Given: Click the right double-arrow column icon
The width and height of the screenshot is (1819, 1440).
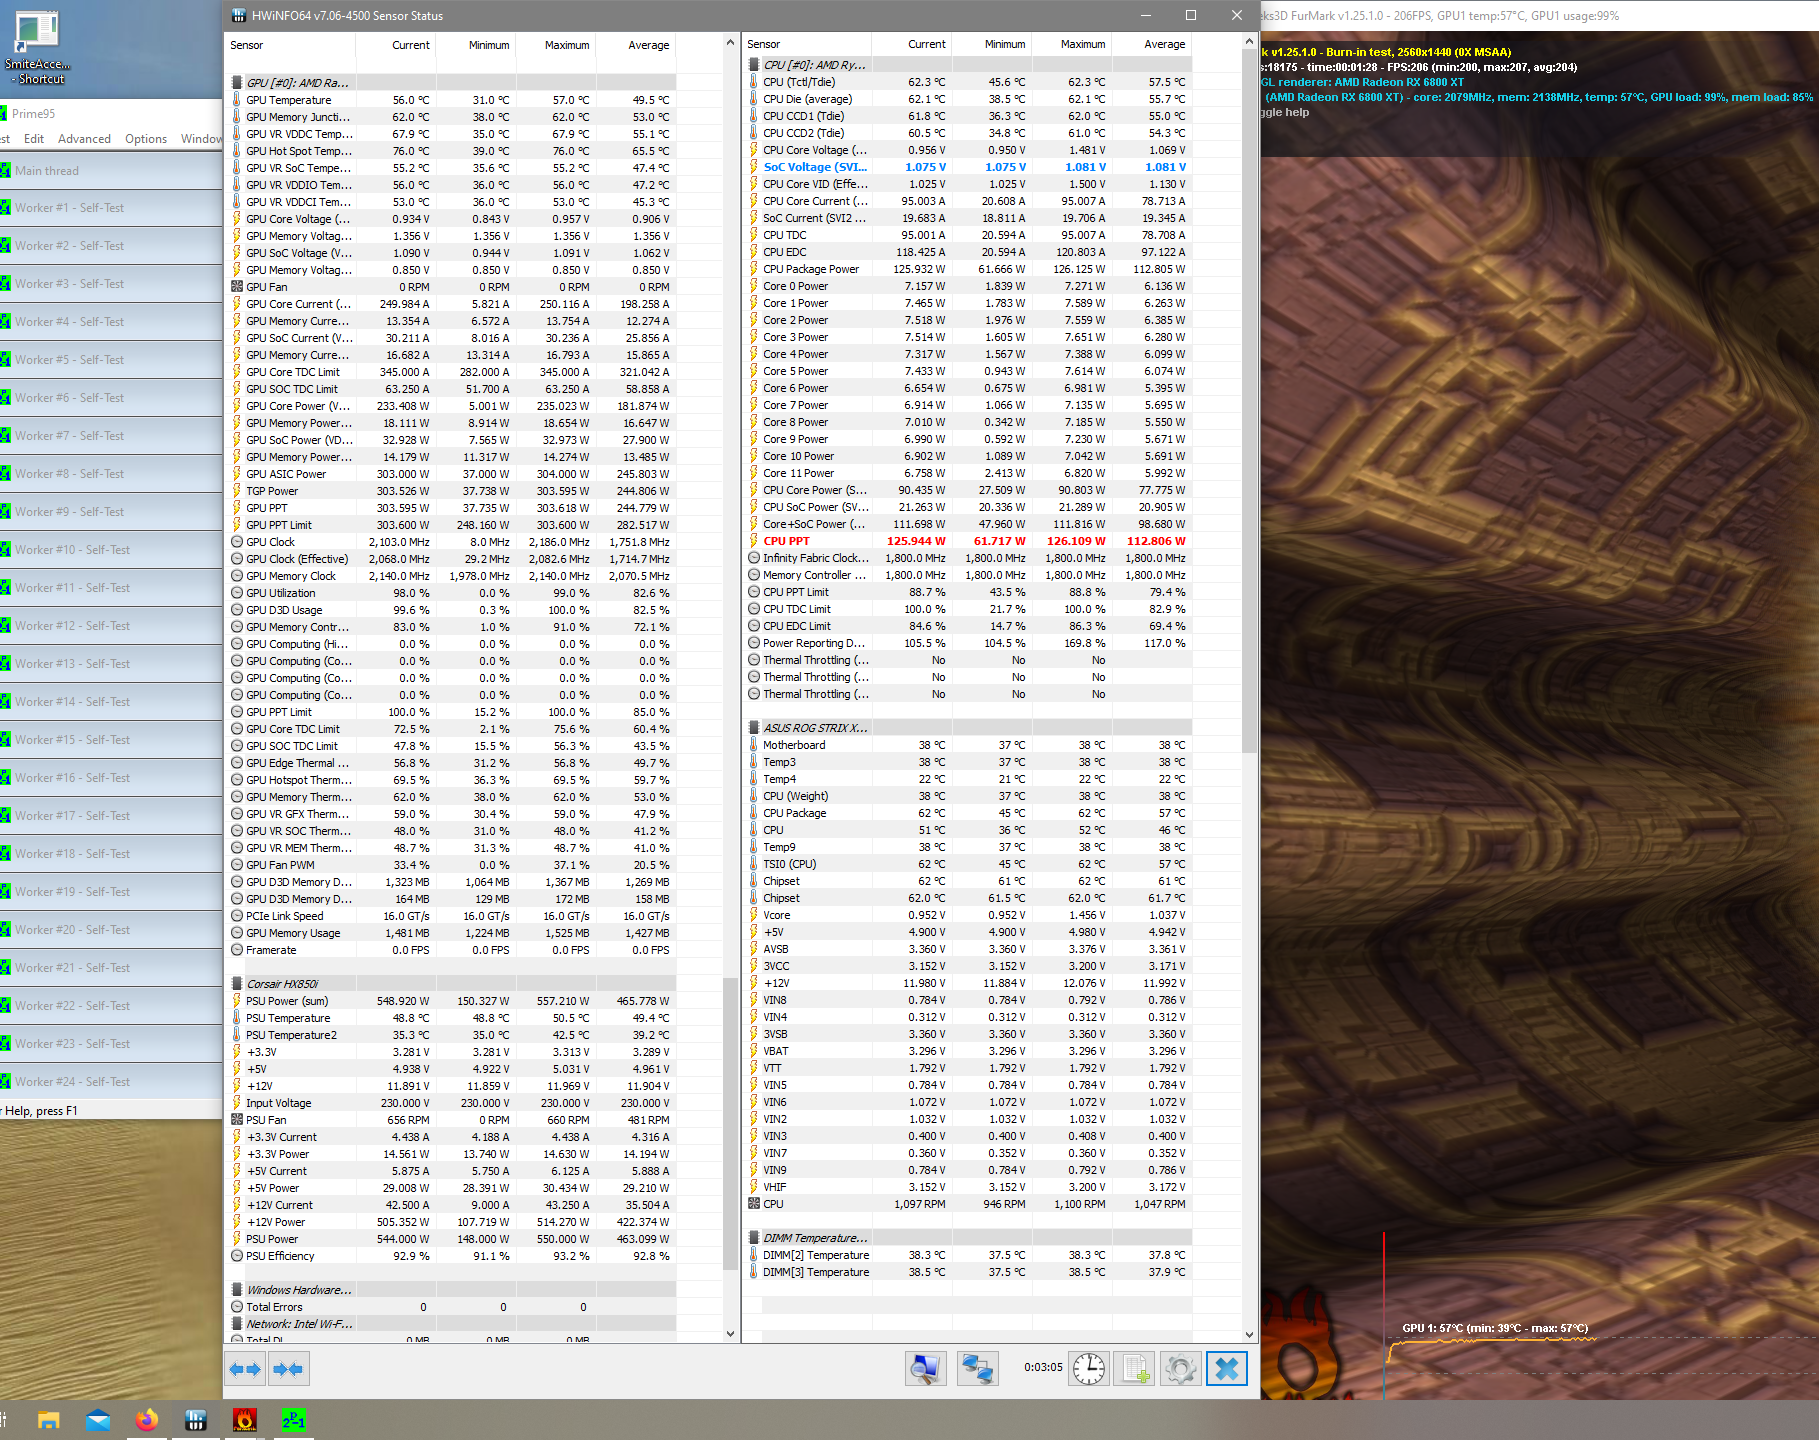Looking at the screenshot, I should pos(288,1368).
